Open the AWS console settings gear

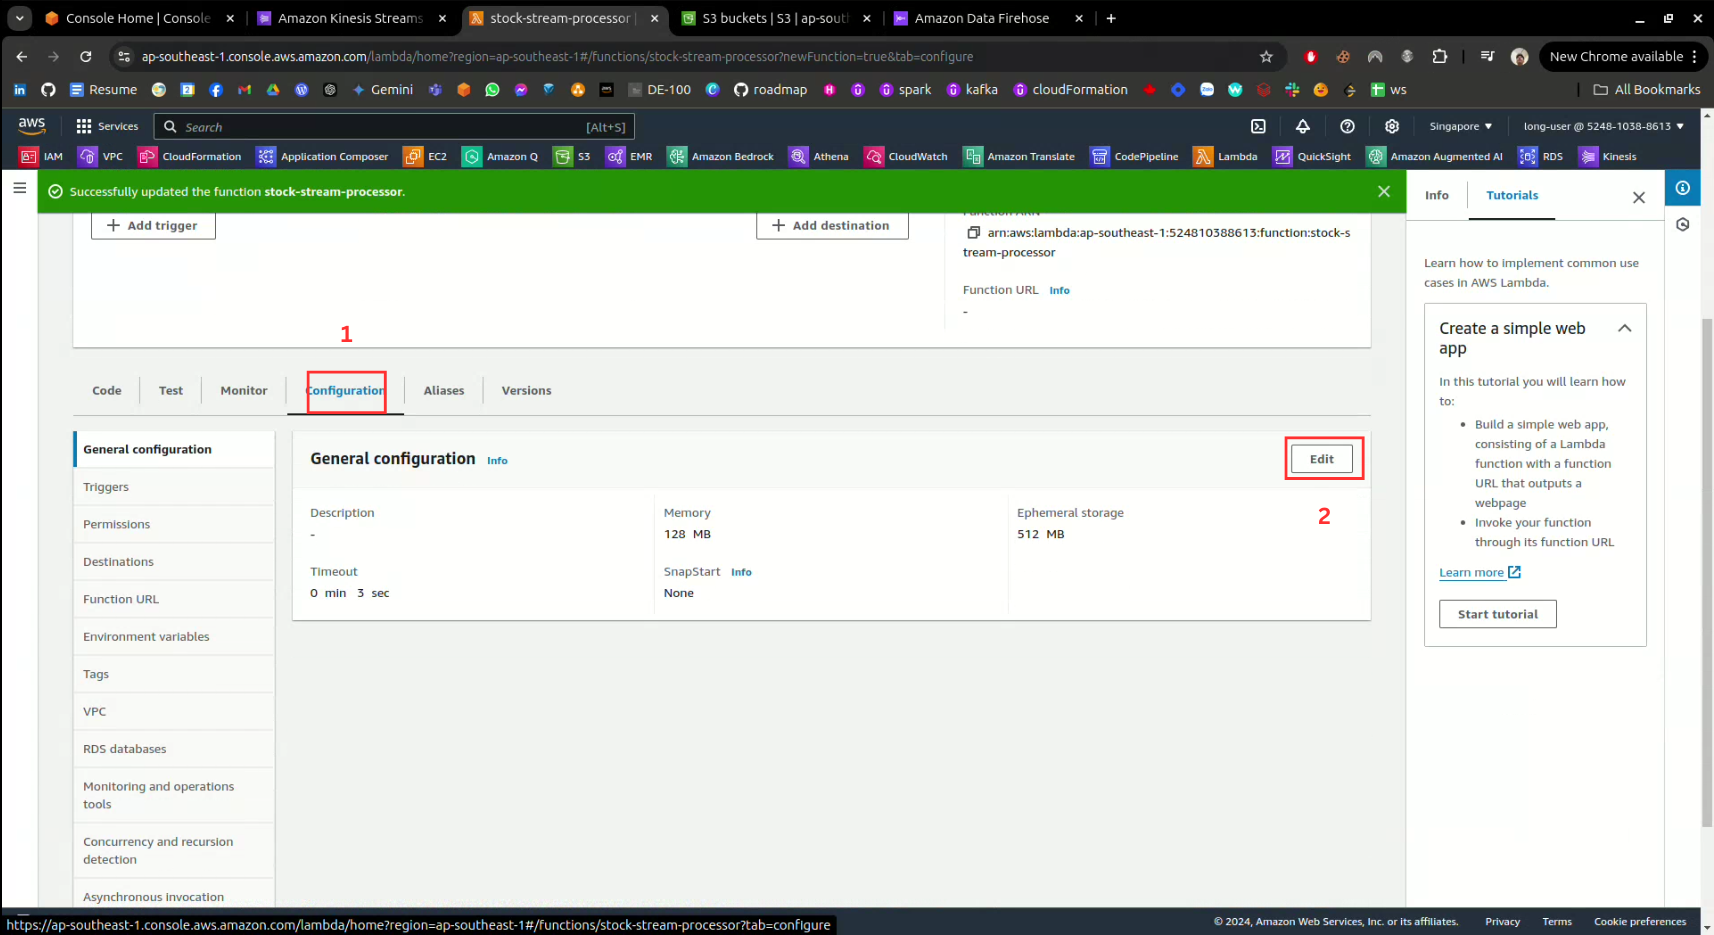pyautogui.click(x=1391, y=126)
